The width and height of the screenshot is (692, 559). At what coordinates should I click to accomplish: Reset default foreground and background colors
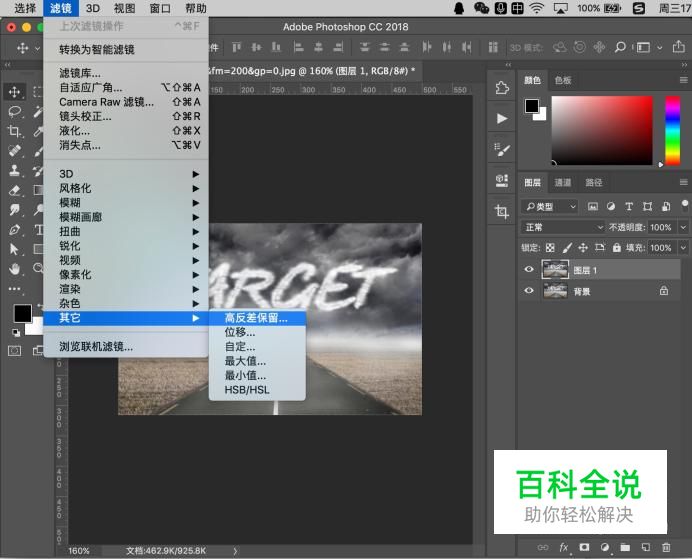(x=16, y=333)
